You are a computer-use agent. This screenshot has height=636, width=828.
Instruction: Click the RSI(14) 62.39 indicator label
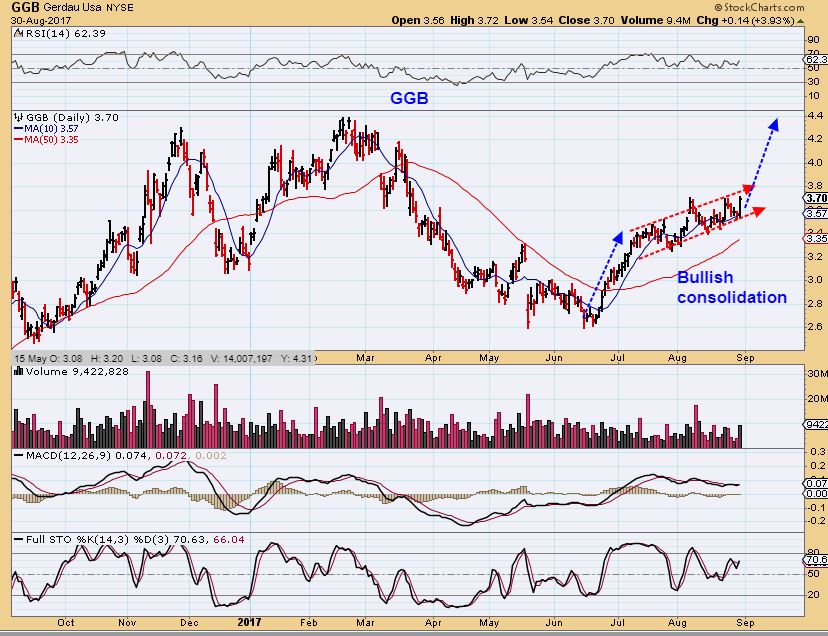click(x=65, y=33)
